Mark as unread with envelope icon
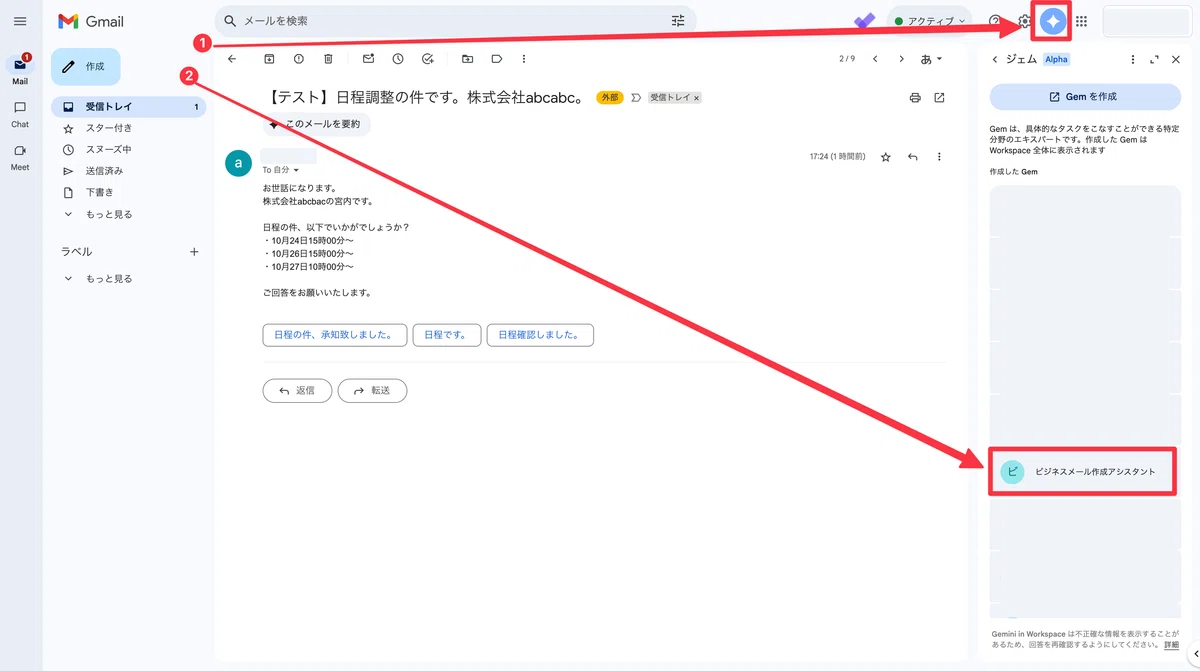The image size is (1200, 671). pos(368,59)
